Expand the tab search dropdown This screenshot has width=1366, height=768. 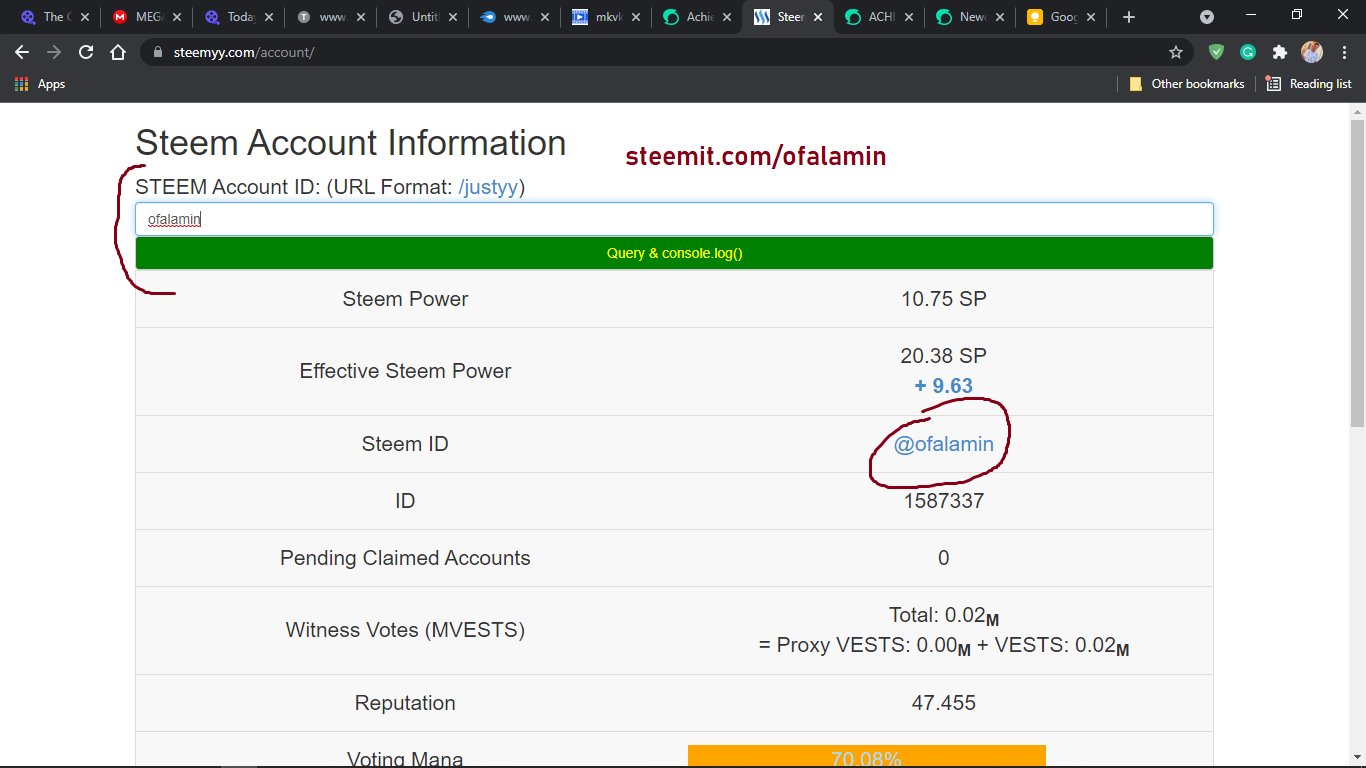(1207, 17)
